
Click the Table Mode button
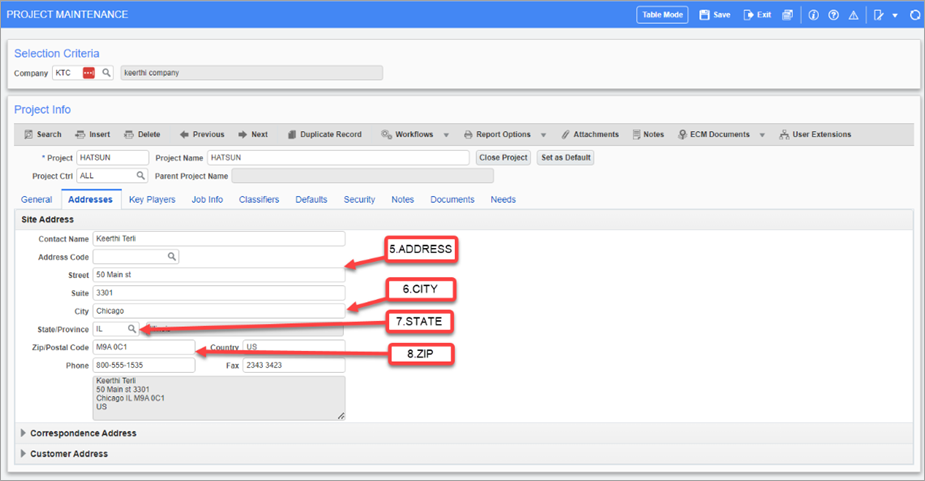tap(662, 15)
